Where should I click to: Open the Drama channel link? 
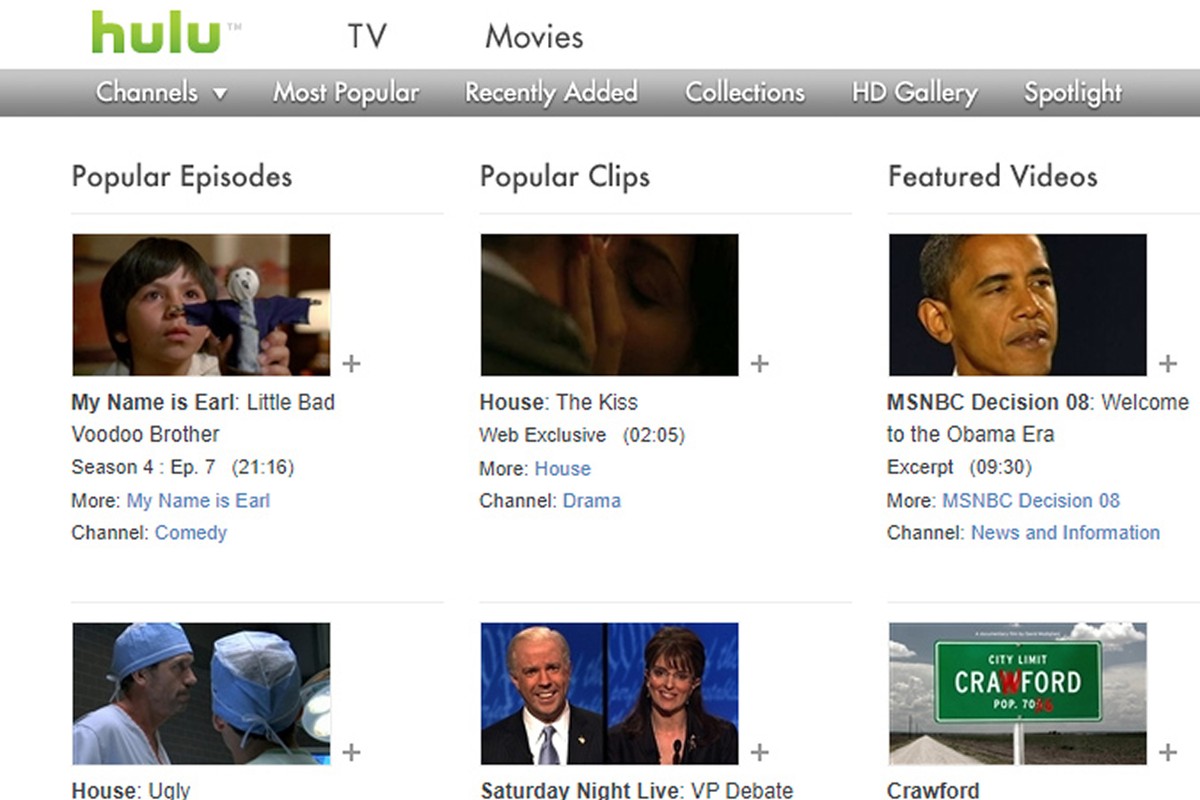coord(592,500)
